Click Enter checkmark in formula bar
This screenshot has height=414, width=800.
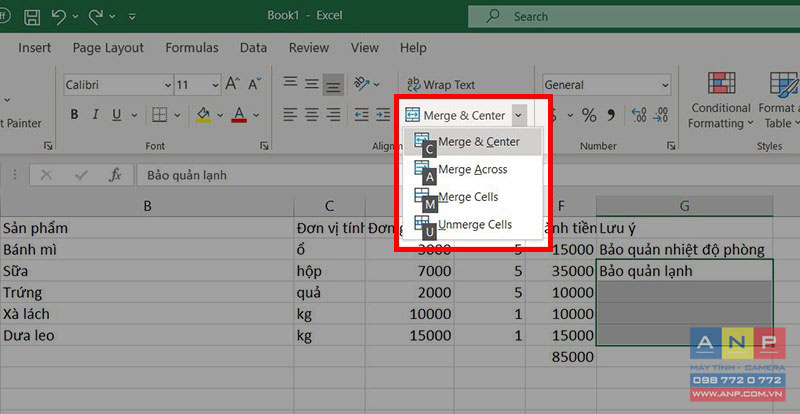[x=81, y=176]
